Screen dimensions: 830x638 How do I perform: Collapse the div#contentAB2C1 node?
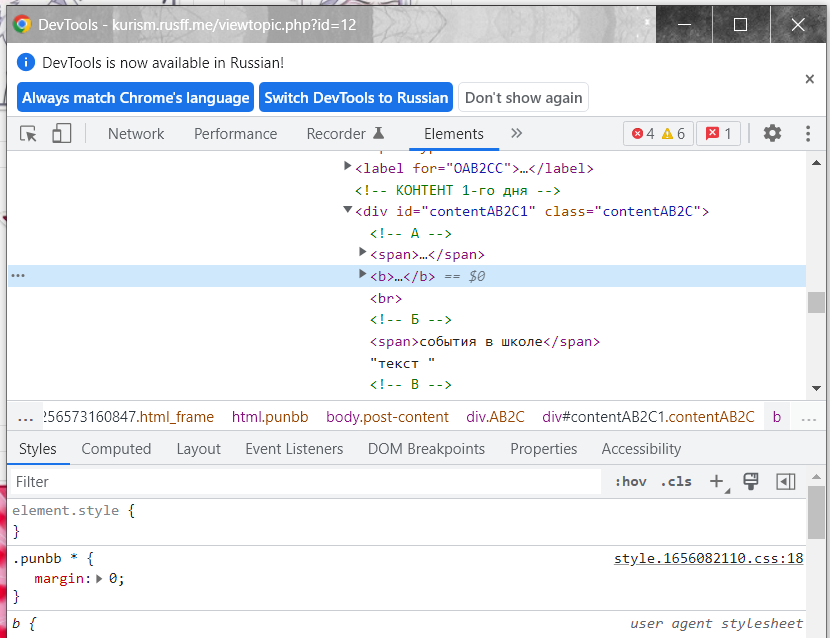pyautogui.click(x=348, y=211)
